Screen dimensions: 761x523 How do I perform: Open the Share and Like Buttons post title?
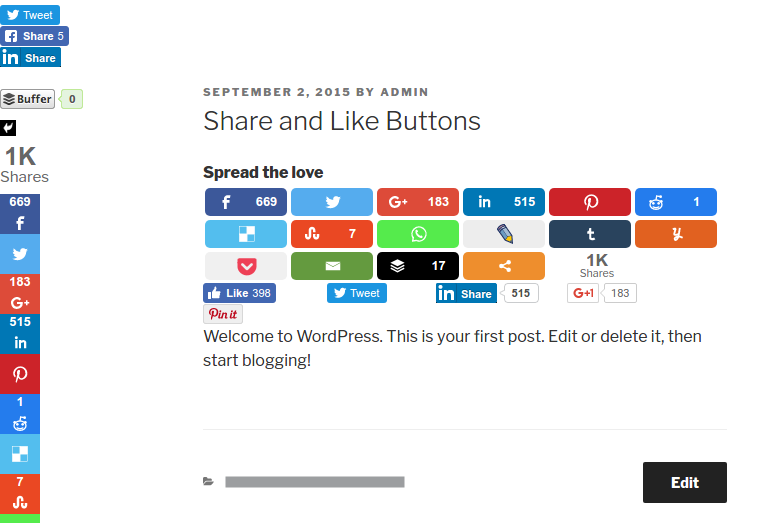pos(342,122)
